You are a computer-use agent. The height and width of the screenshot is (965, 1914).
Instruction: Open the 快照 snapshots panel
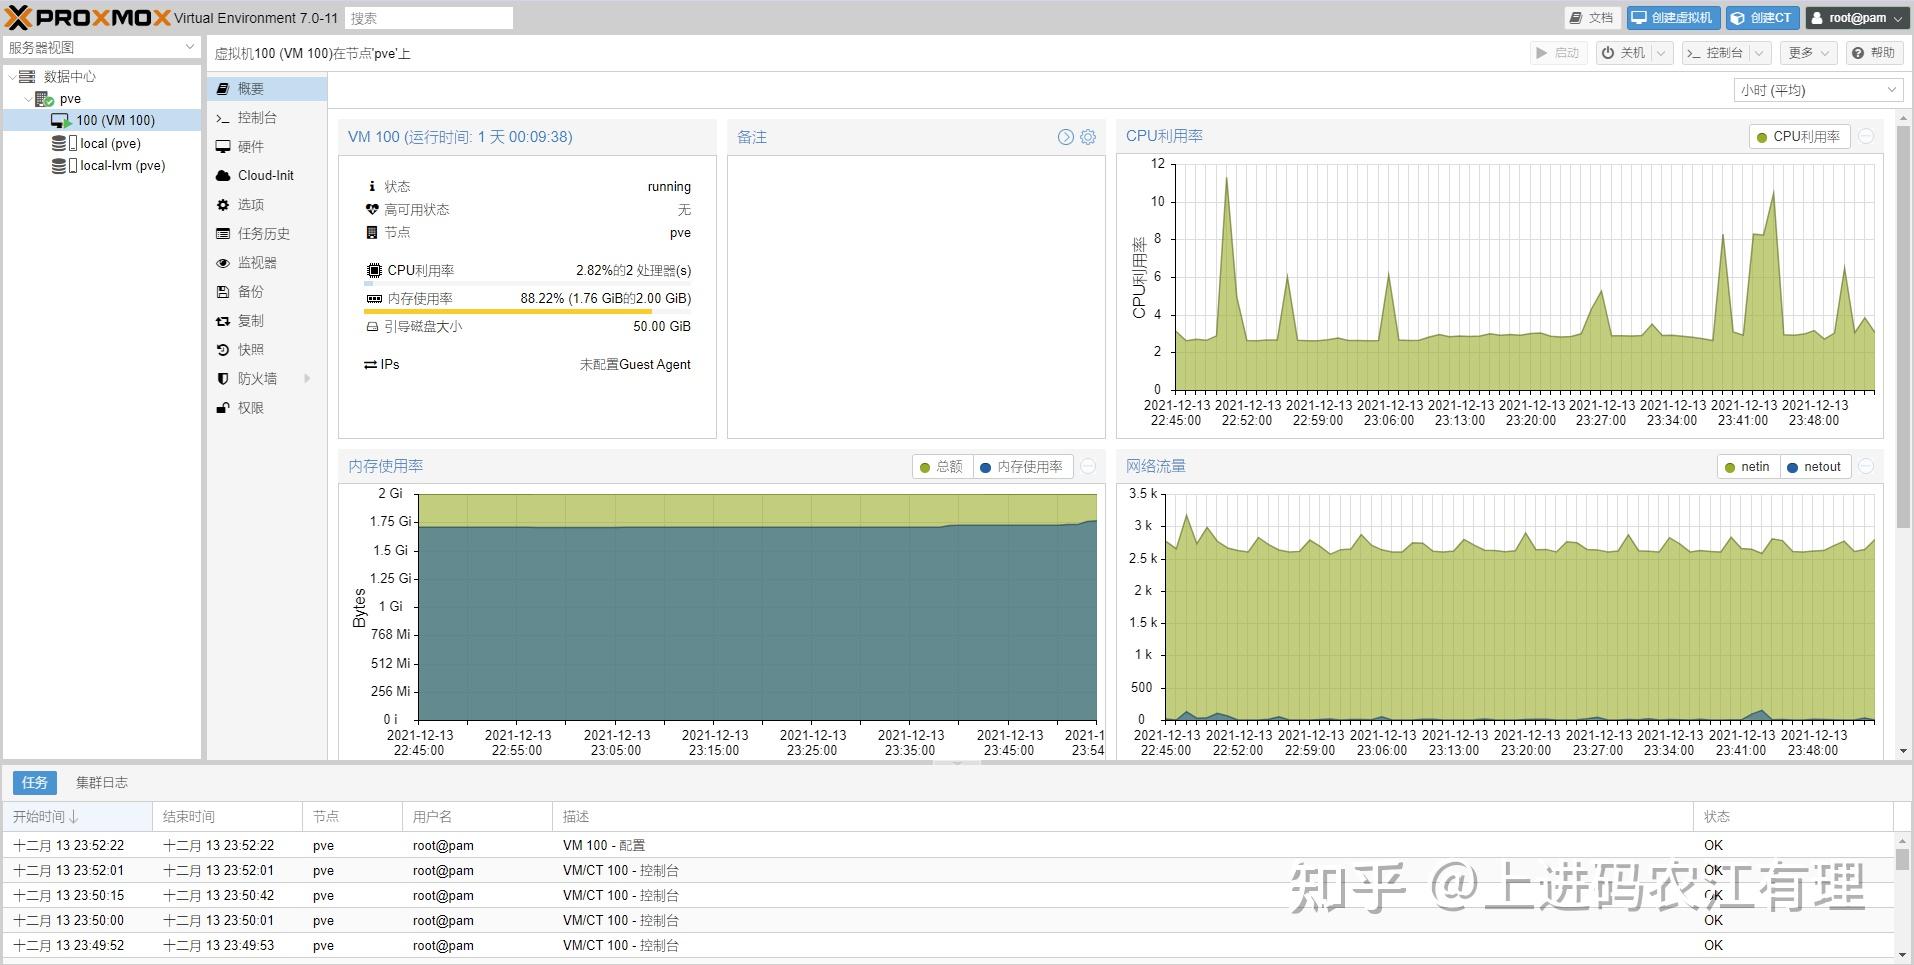coord(250,349)
